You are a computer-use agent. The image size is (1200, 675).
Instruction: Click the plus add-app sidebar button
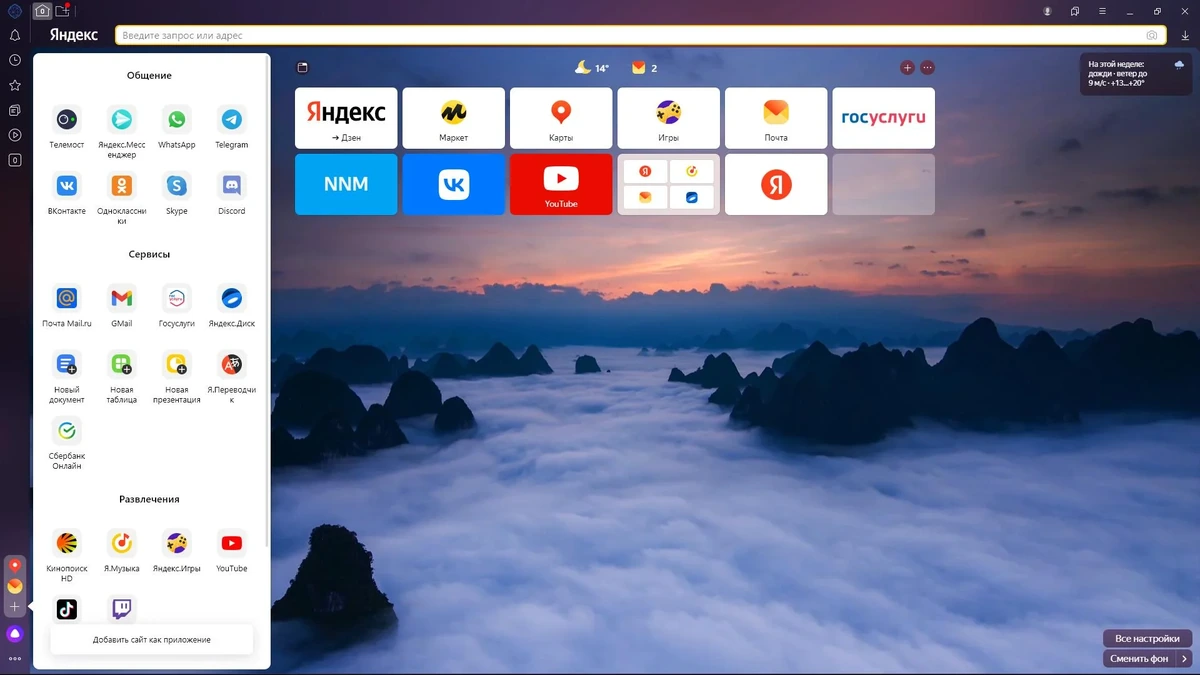click(15, 607)
